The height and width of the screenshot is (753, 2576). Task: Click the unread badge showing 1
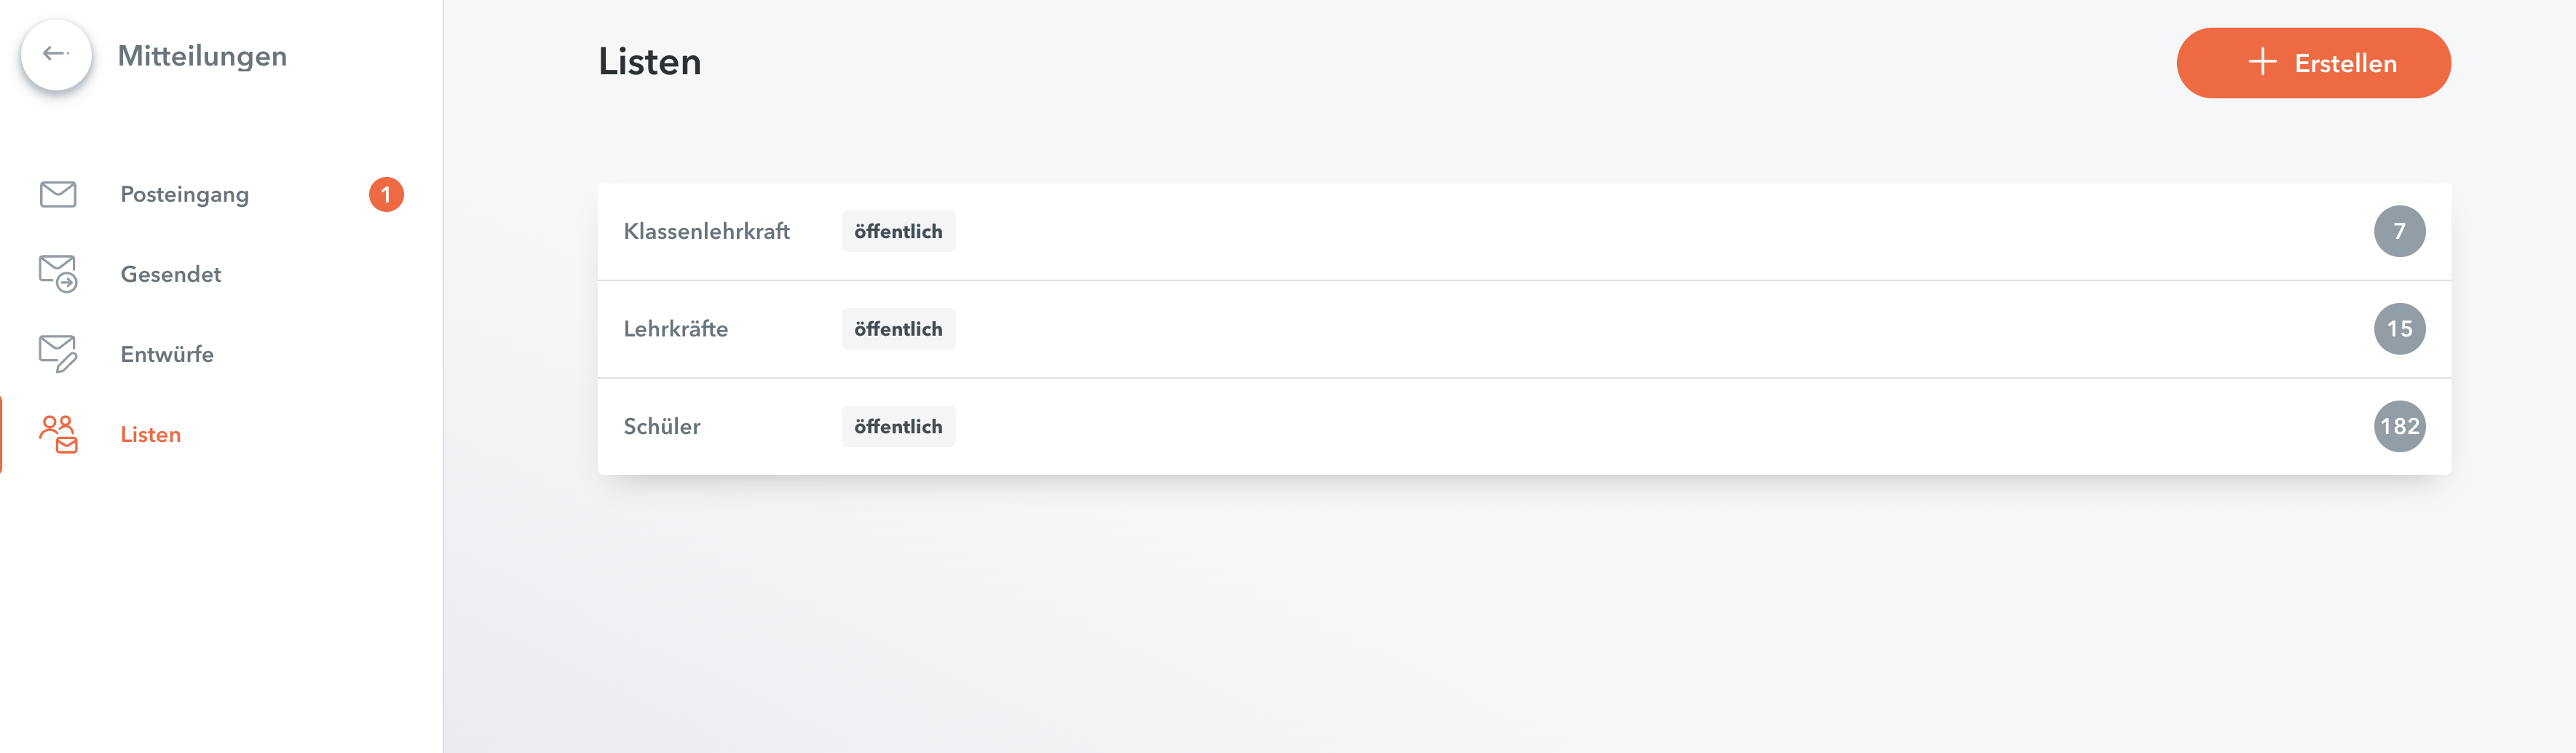(386, 194)
